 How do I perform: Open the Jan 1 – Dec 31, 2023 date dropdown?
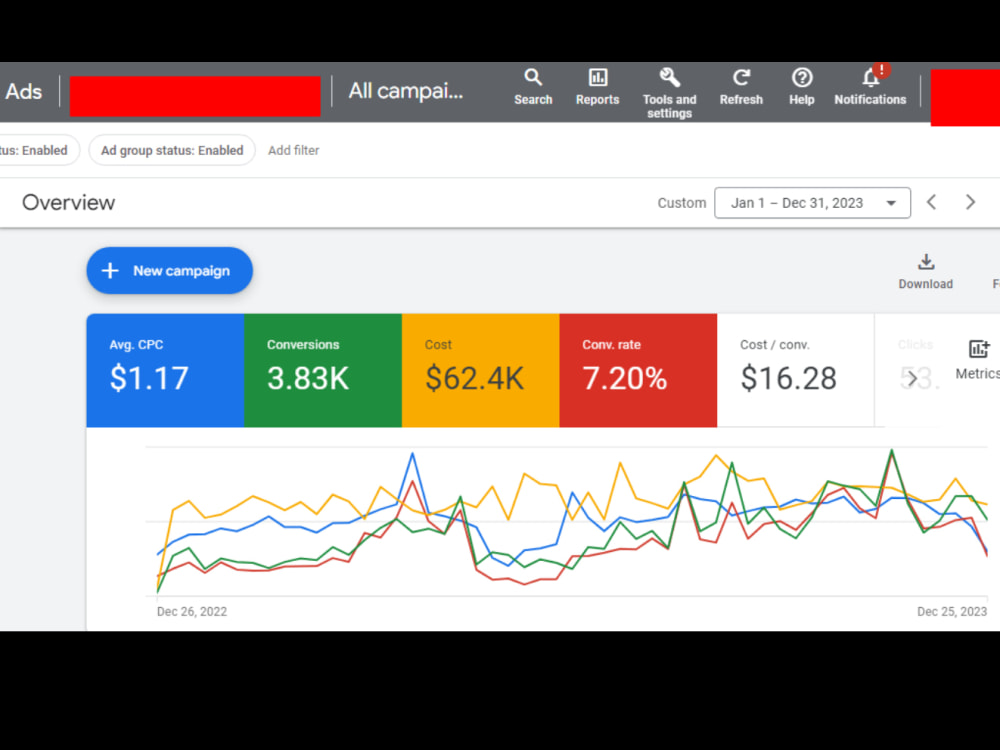(x=812, y=203)
